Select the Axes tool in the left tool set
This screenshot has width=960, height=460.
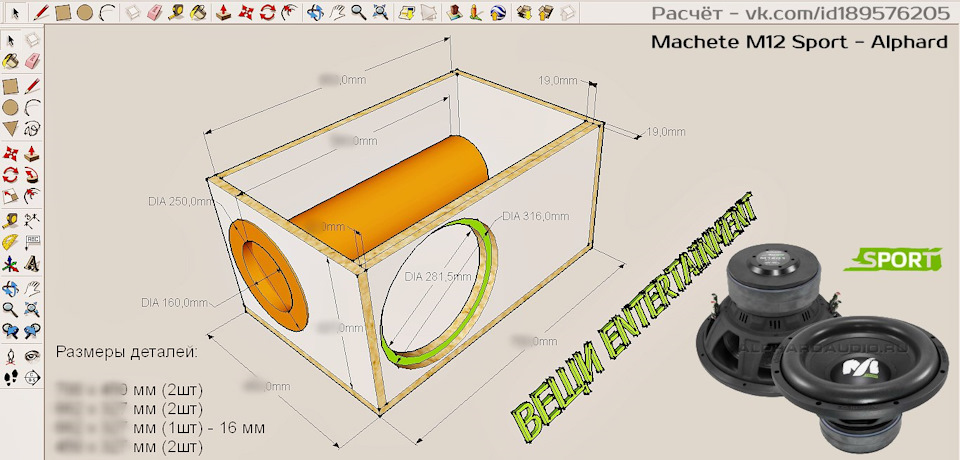click(10, 265)
